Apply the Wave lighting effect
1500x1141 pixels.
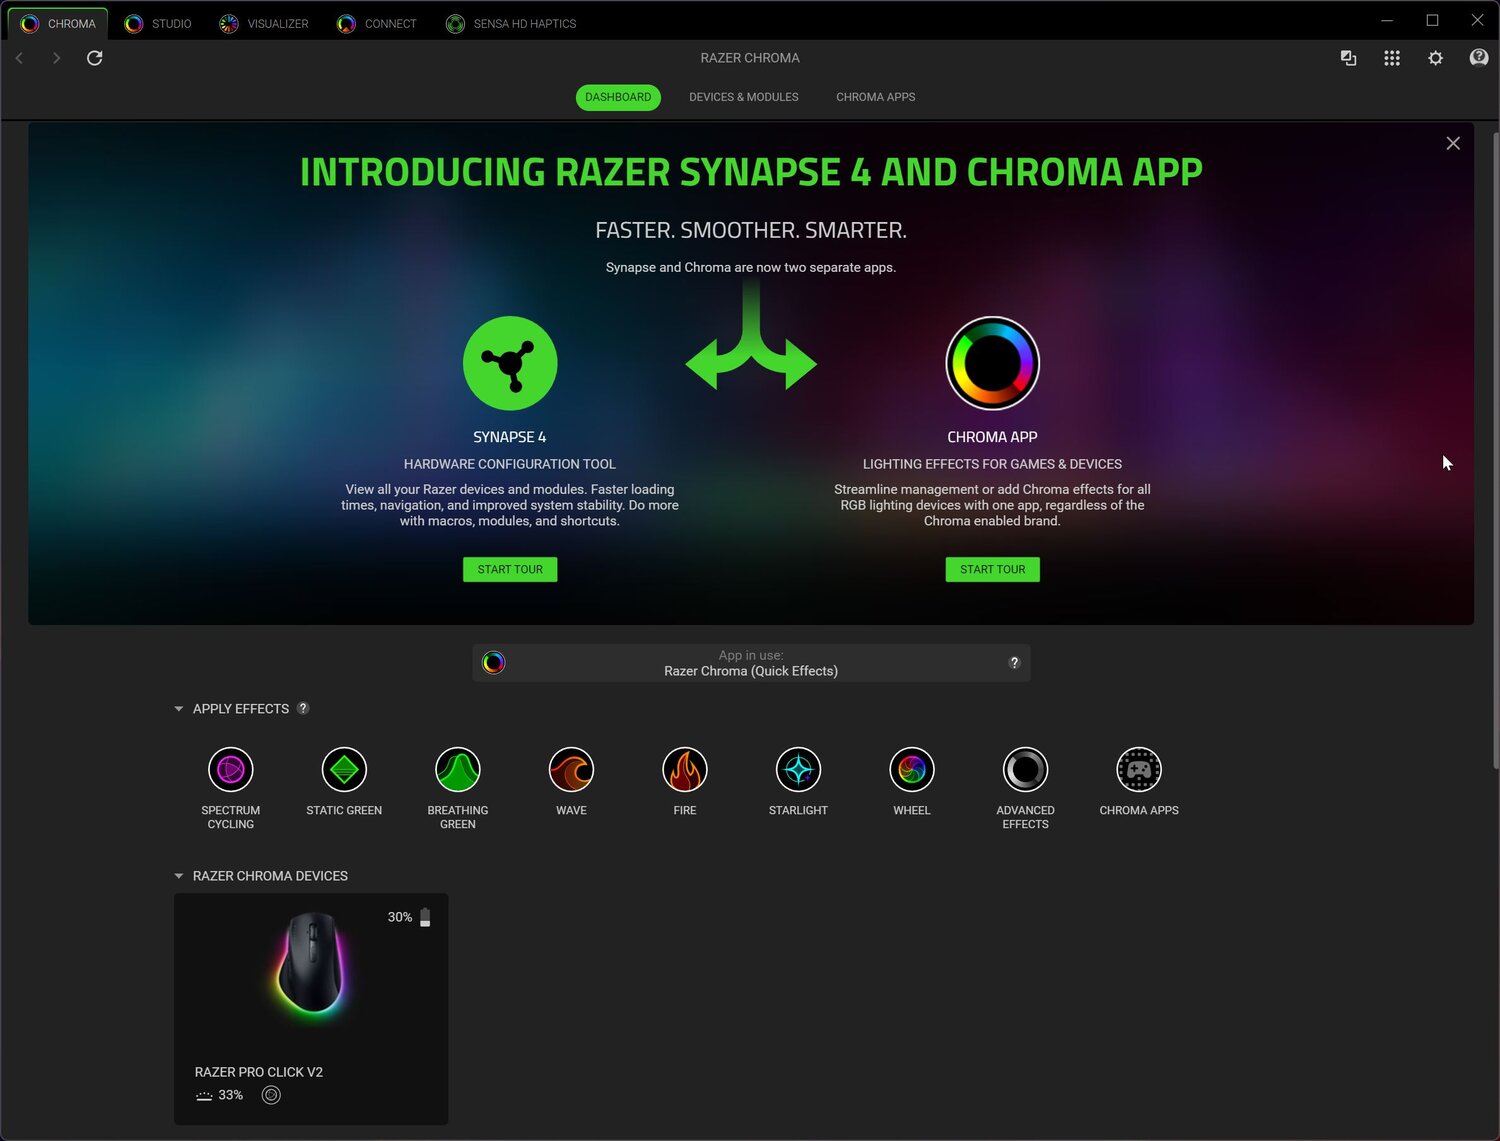pos(571,770)
